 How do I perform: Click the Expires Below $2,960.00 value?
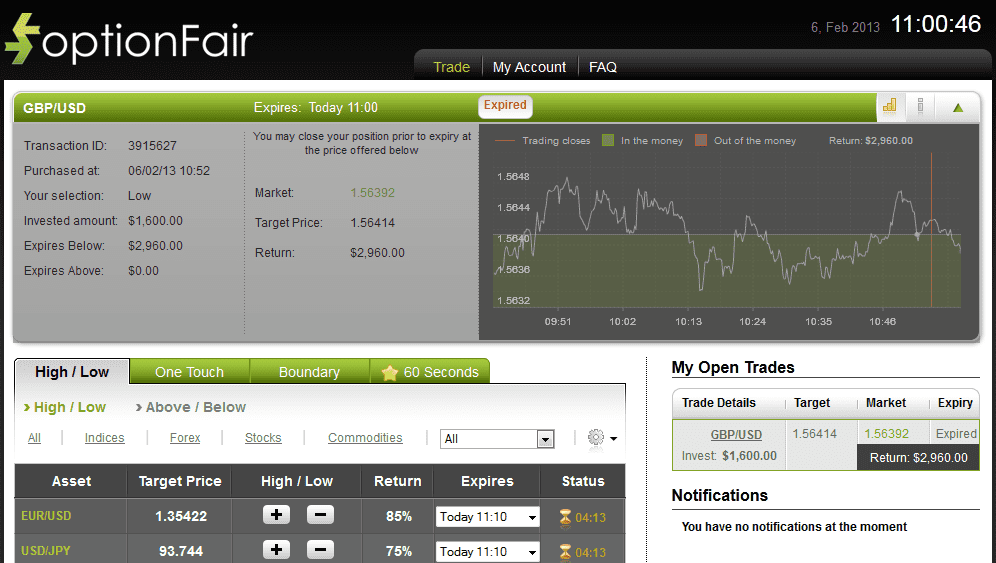coord(155,245)
